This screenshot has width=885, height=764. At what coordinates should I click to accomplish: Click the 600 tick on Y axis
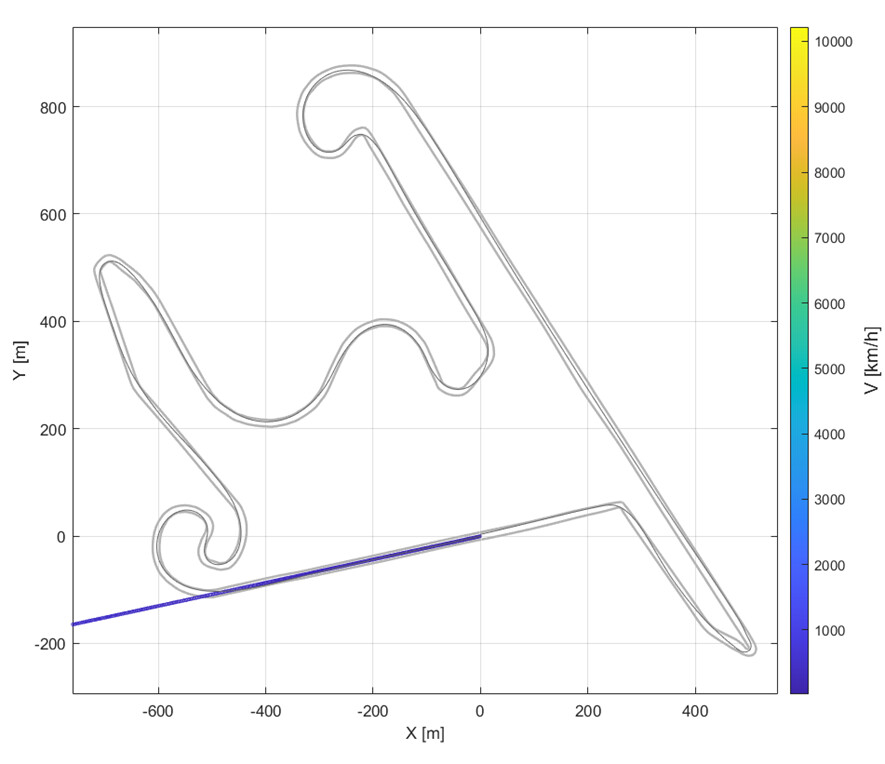[52, 214]
